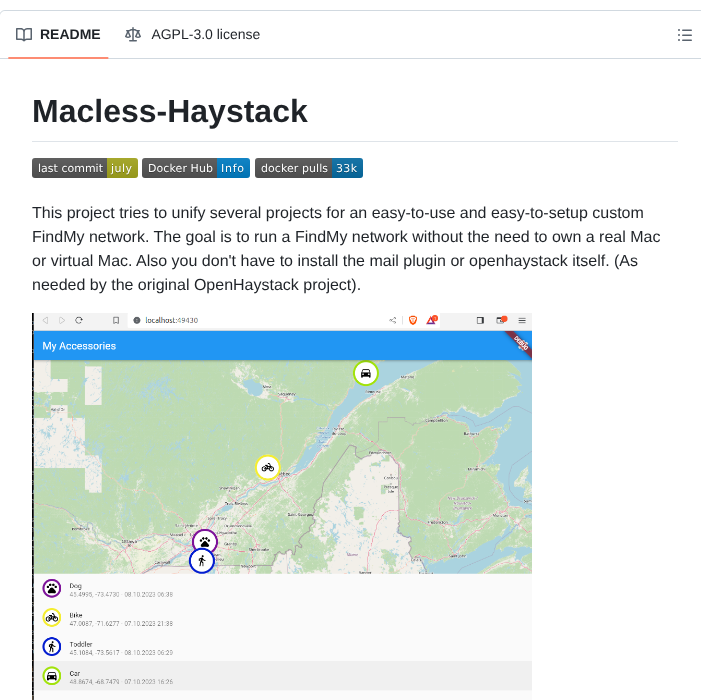Click the Dog accessory name text

tap(76, 586)
